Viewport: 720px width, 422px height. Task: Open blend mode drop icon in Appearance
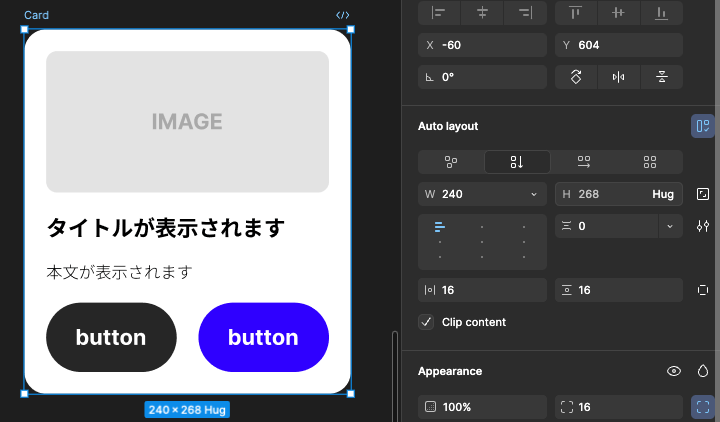(703, 371)
